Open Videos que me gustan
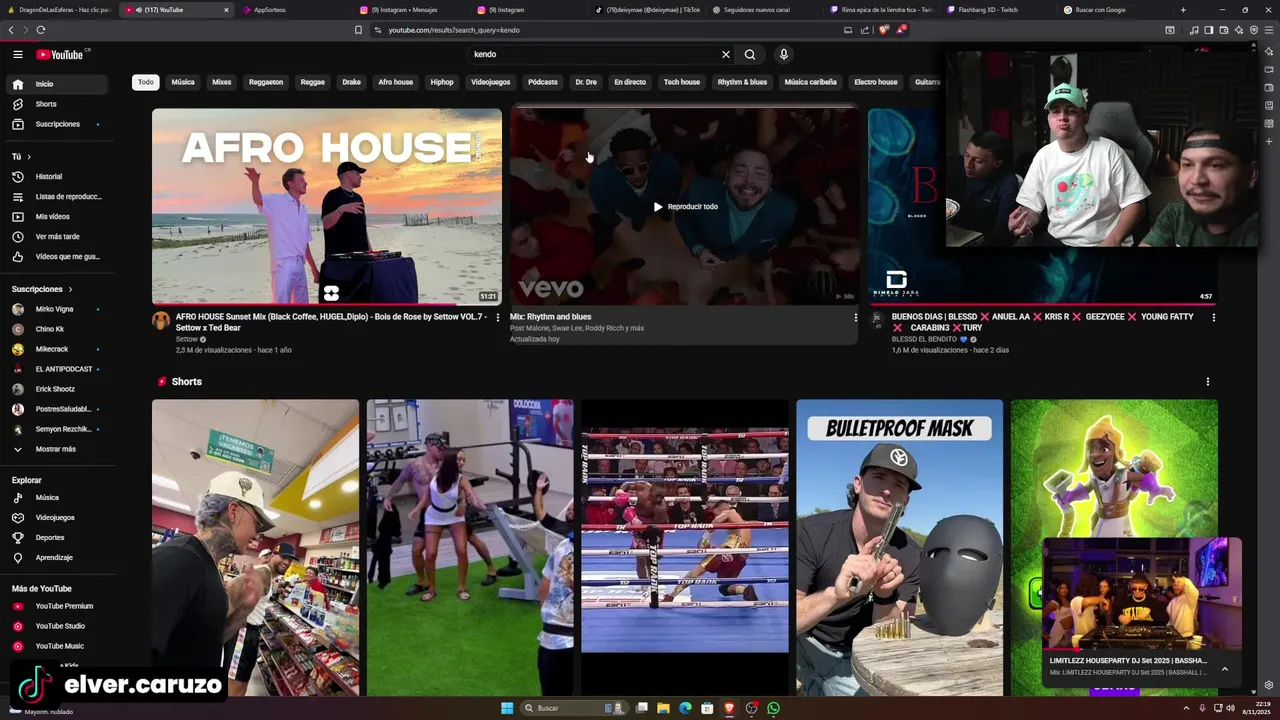 coord(57,256)
